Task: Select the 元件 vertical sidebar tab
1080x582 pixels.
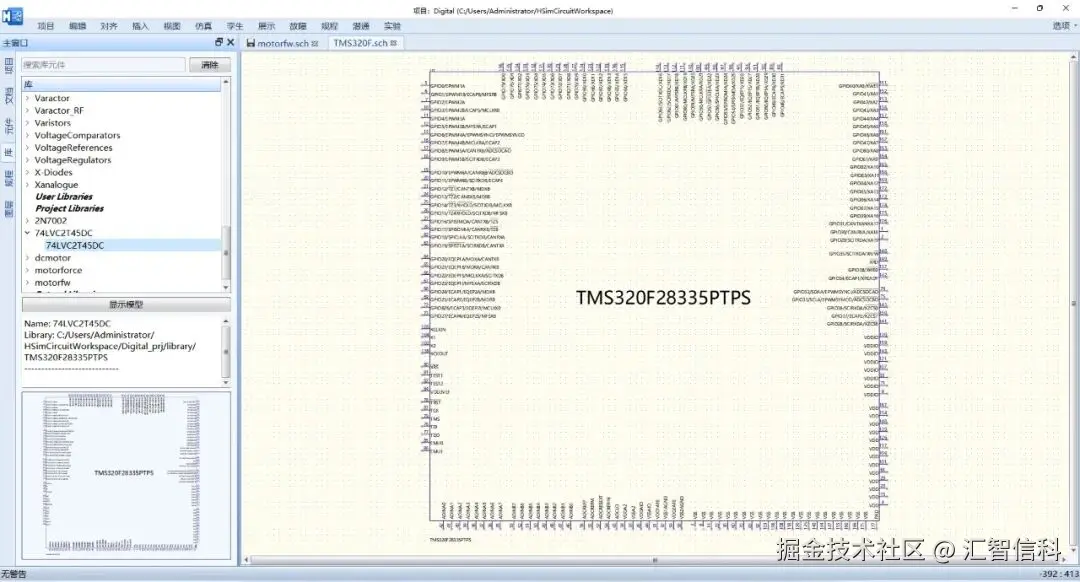Action: pos(9,127)
